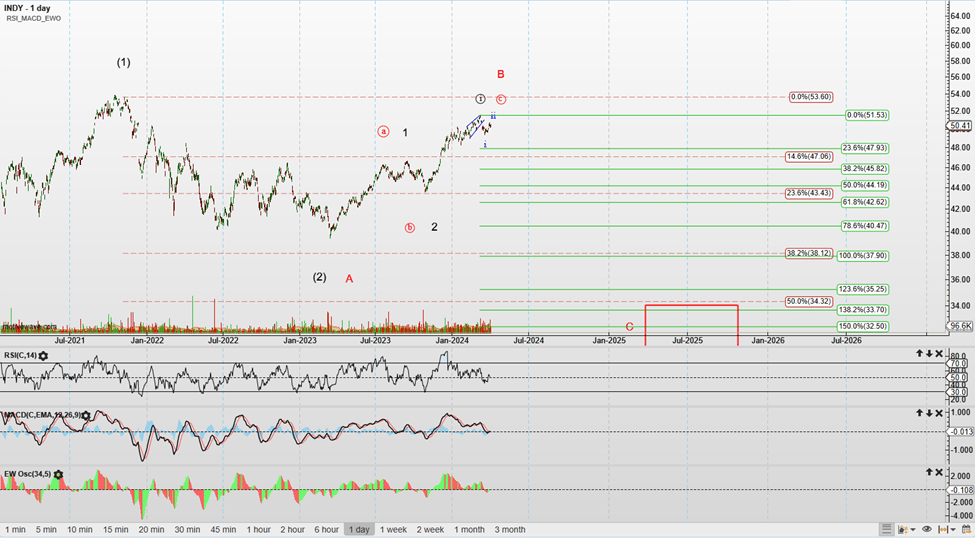Expand the chart bar-type dropdown arrow
The width and height of the screenshot is (975, 538).
(912, 530)
